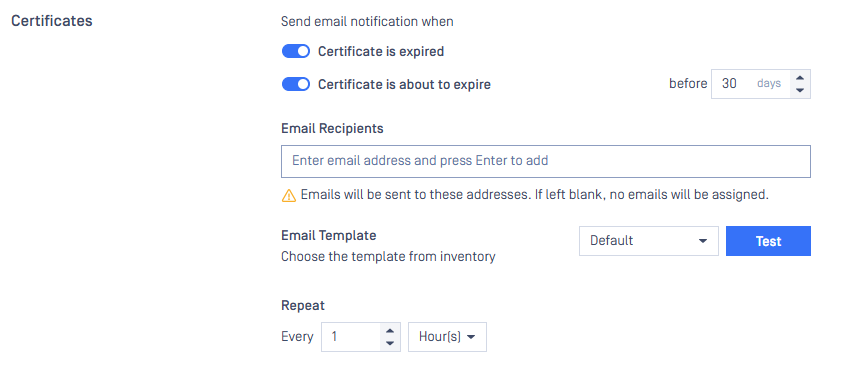Viewport: 855px width, 365px height.
Task: Click into the 30 days number field
Action: coord(750,83)
